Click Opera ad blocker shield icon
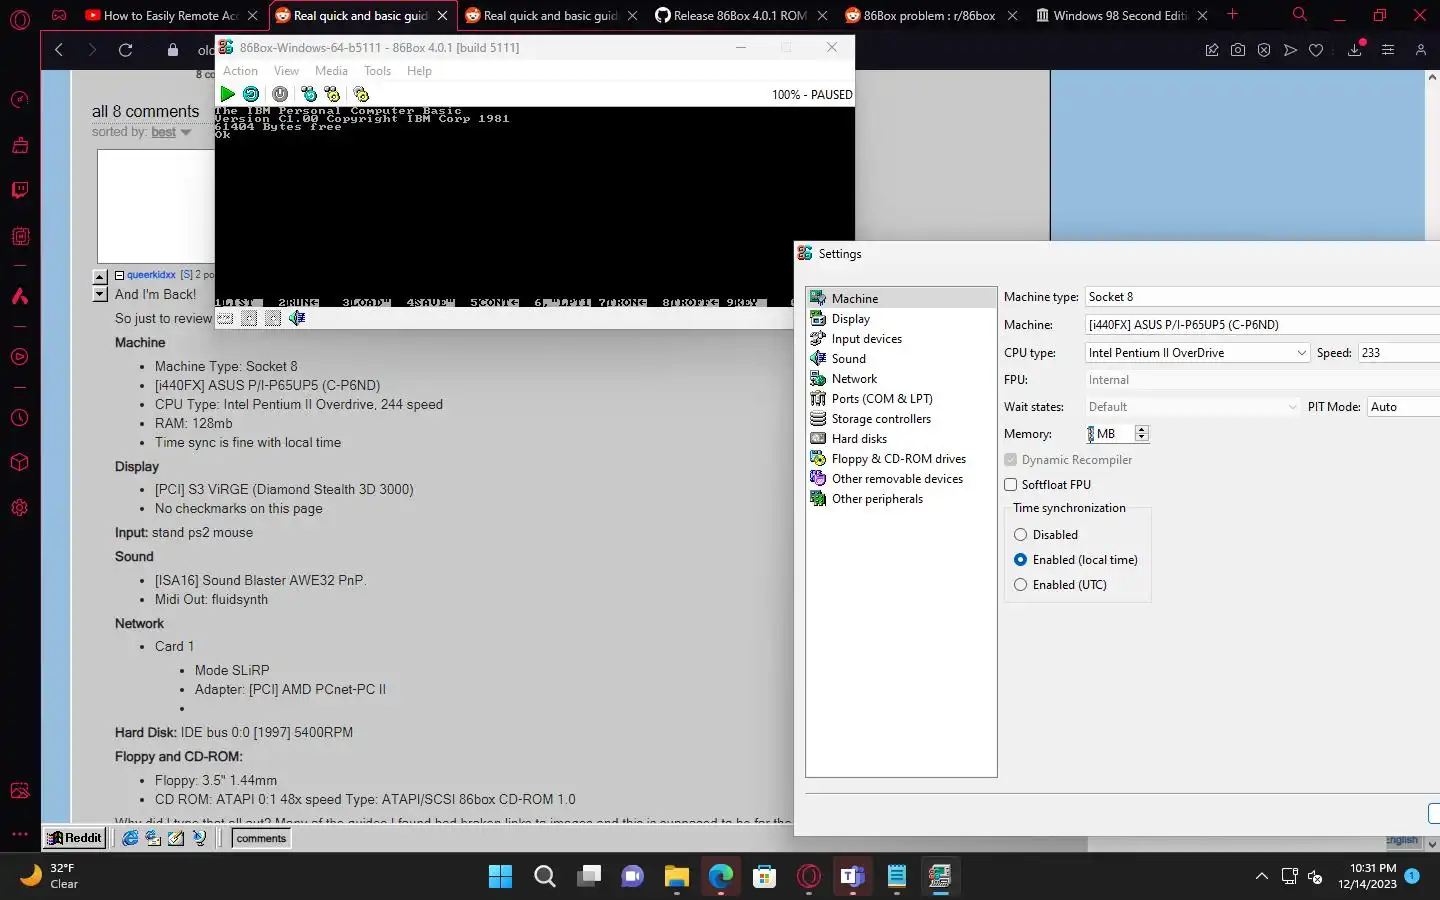The height and width of the screenshot is (900, 1440). pos(1264,50)
